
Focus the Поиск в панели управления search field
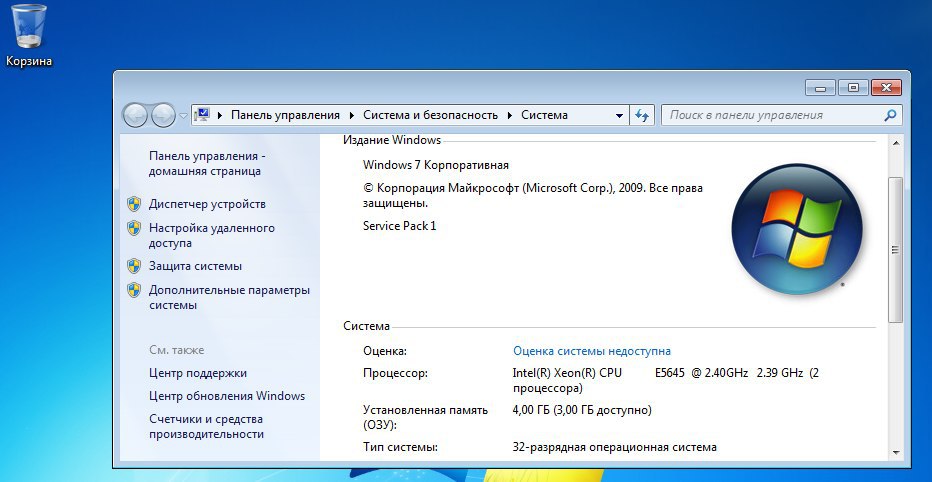click(782, 115)
